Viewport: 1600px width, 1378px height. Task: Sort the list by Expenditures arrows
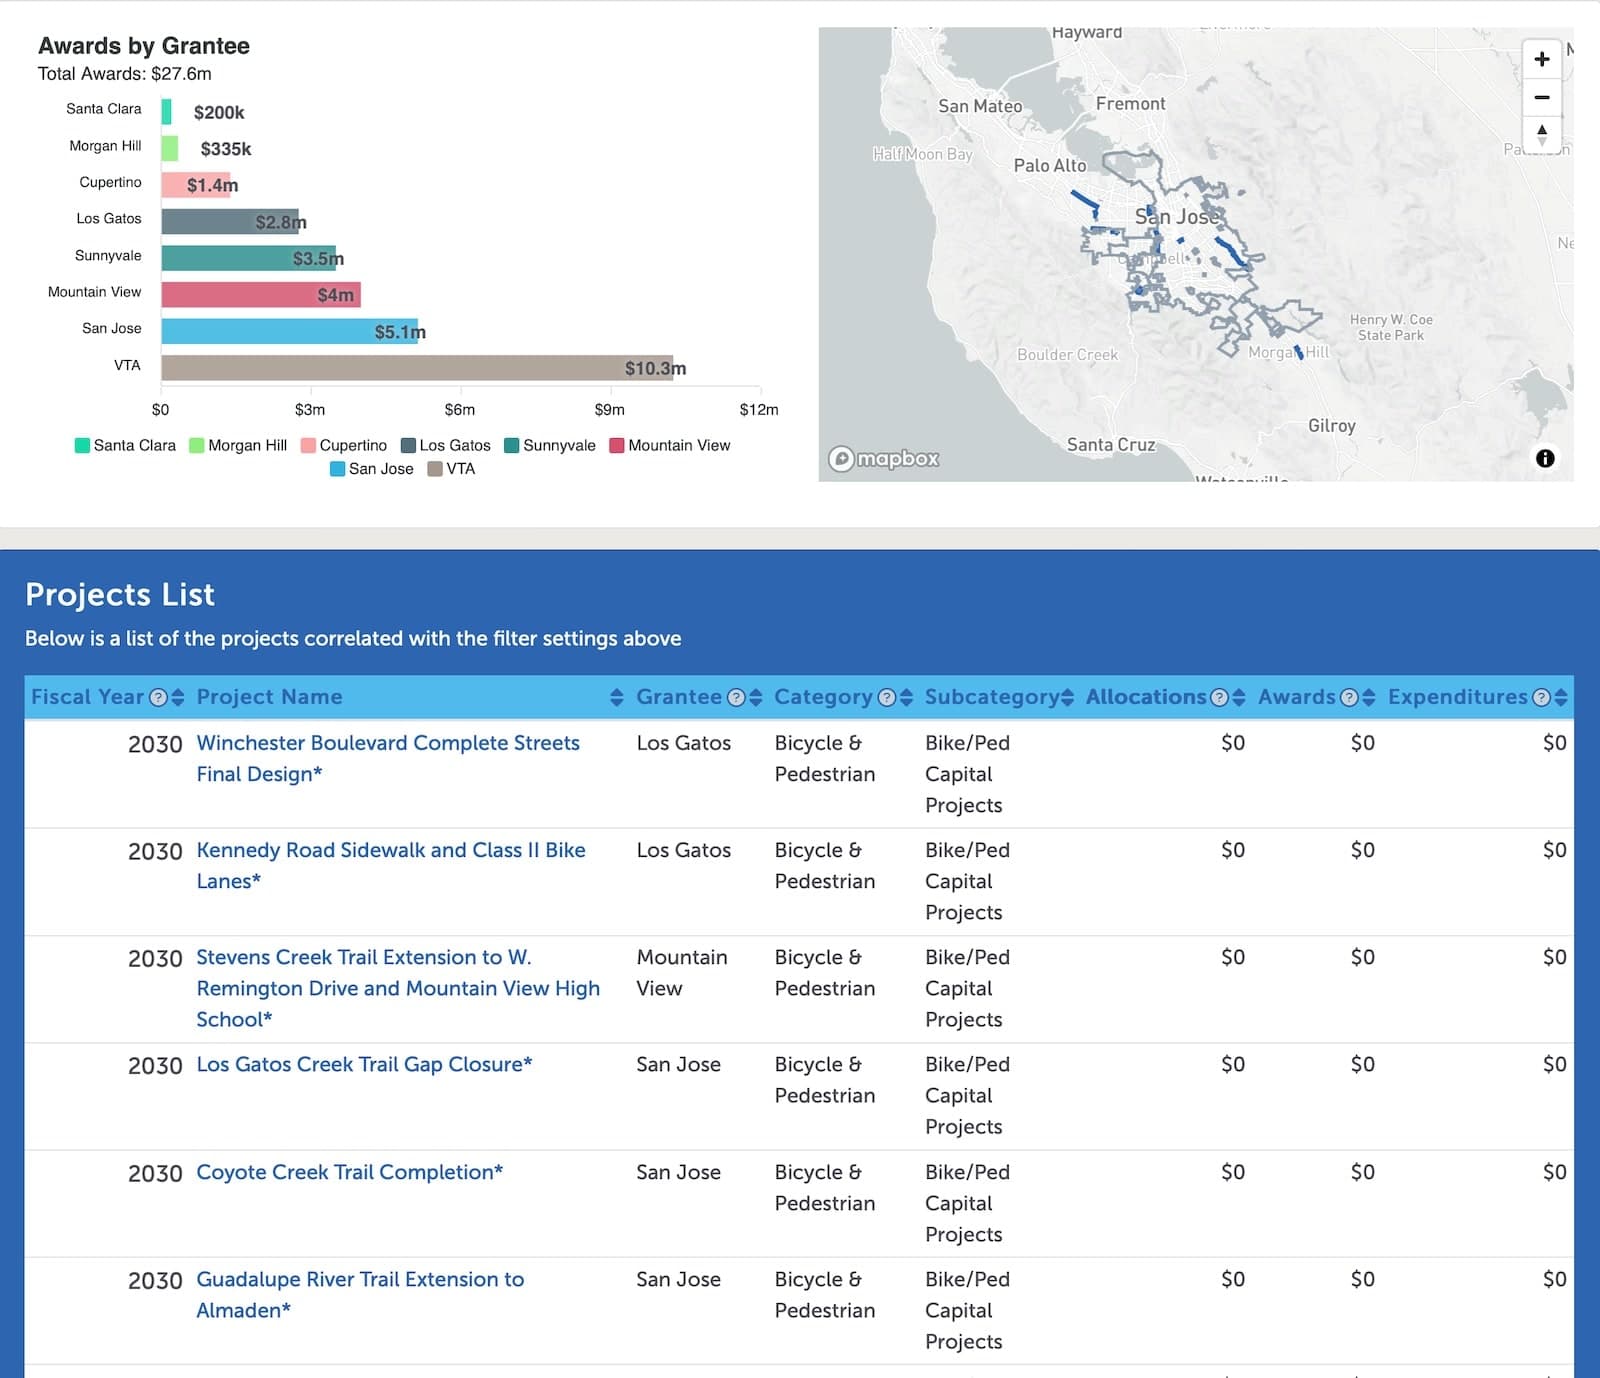(x=1561, y=697)
